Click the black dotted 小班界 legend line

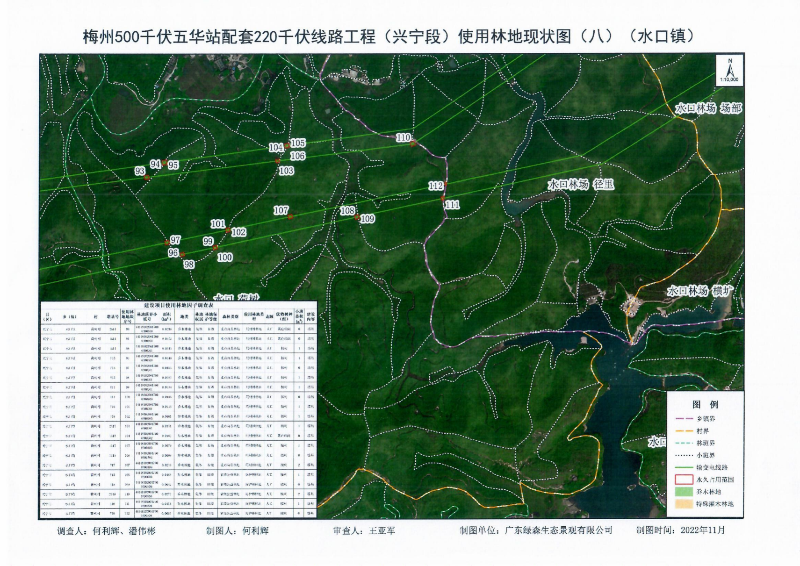pos(684,455)
